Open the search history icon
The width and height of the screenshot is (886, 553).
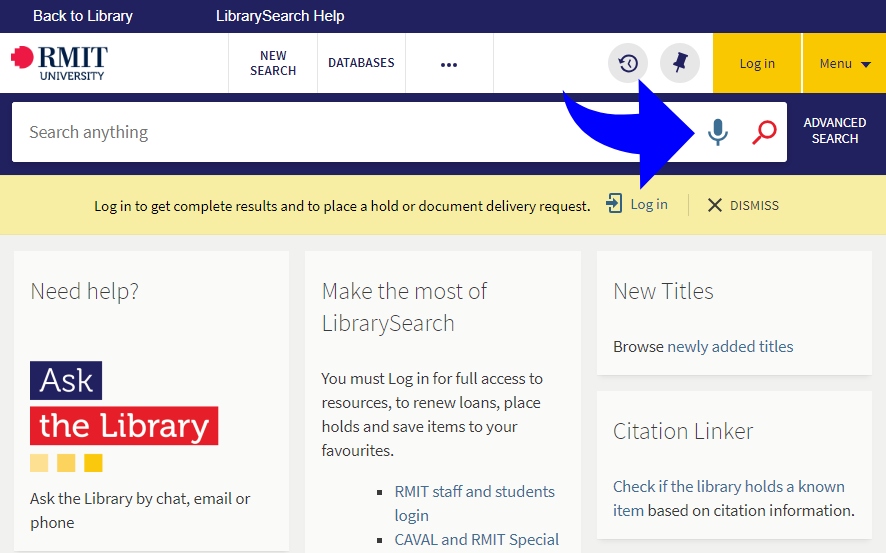(628, 63)
